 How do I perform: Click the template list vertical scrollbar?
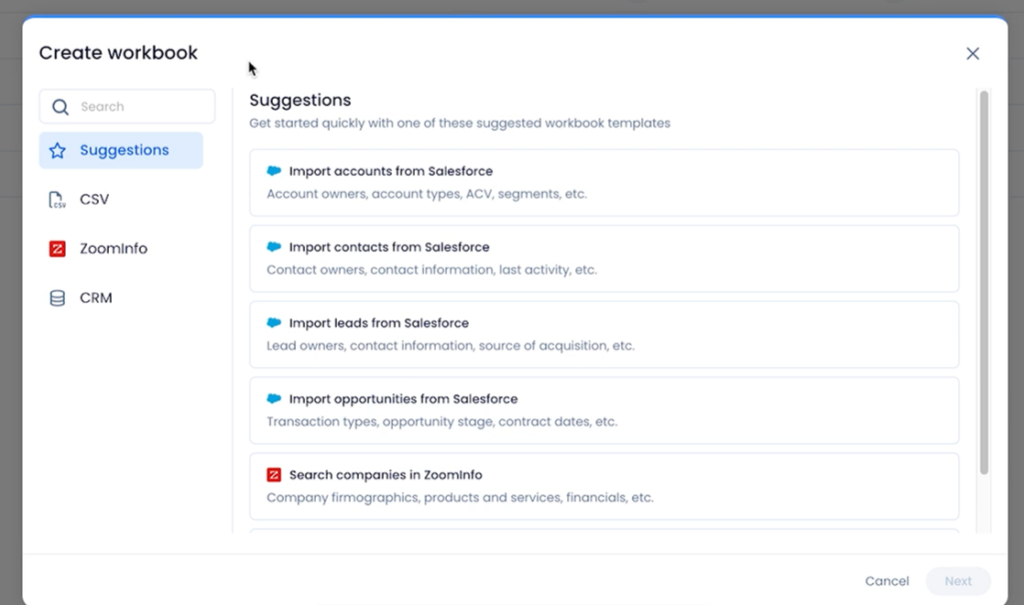tap(984, 280)
